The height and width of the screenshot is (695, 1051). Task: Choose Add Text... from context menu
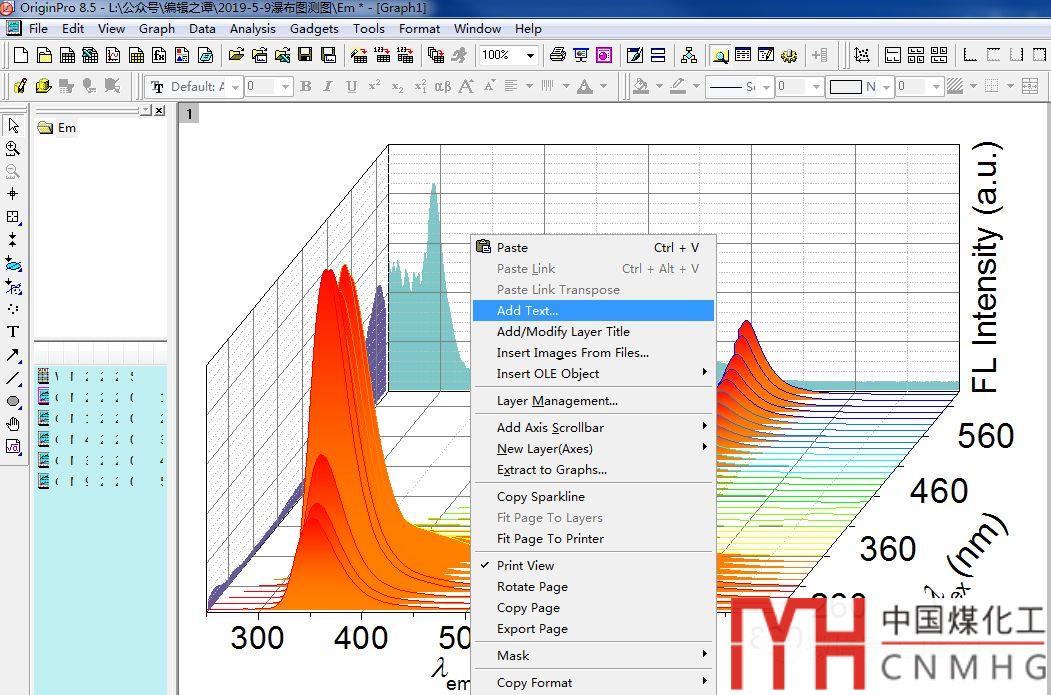coord(527,311)
